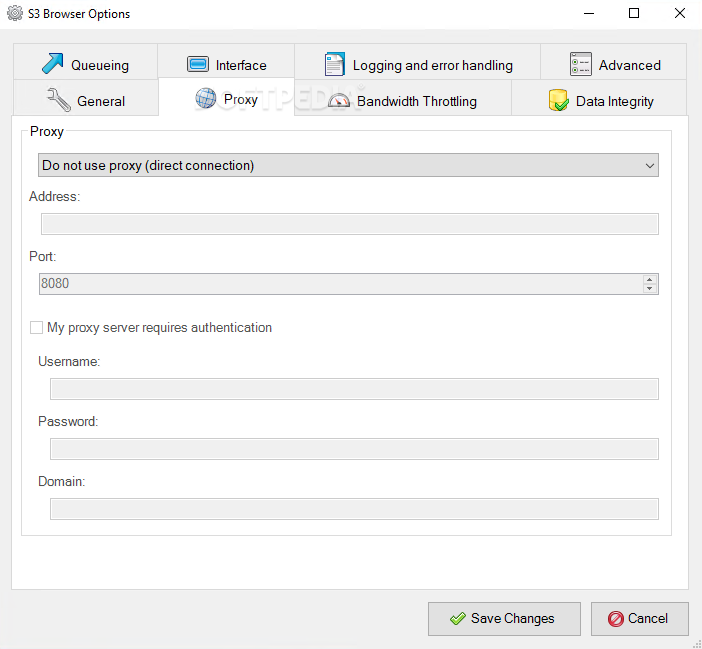Select the General tab
The width and height of the screenshot is (702, 649).
coord(86,98)
